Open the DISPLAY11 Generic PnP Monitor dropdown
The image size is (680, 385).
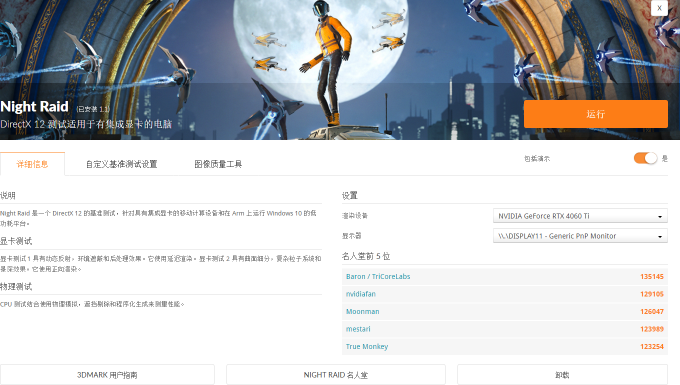[580, 236]
